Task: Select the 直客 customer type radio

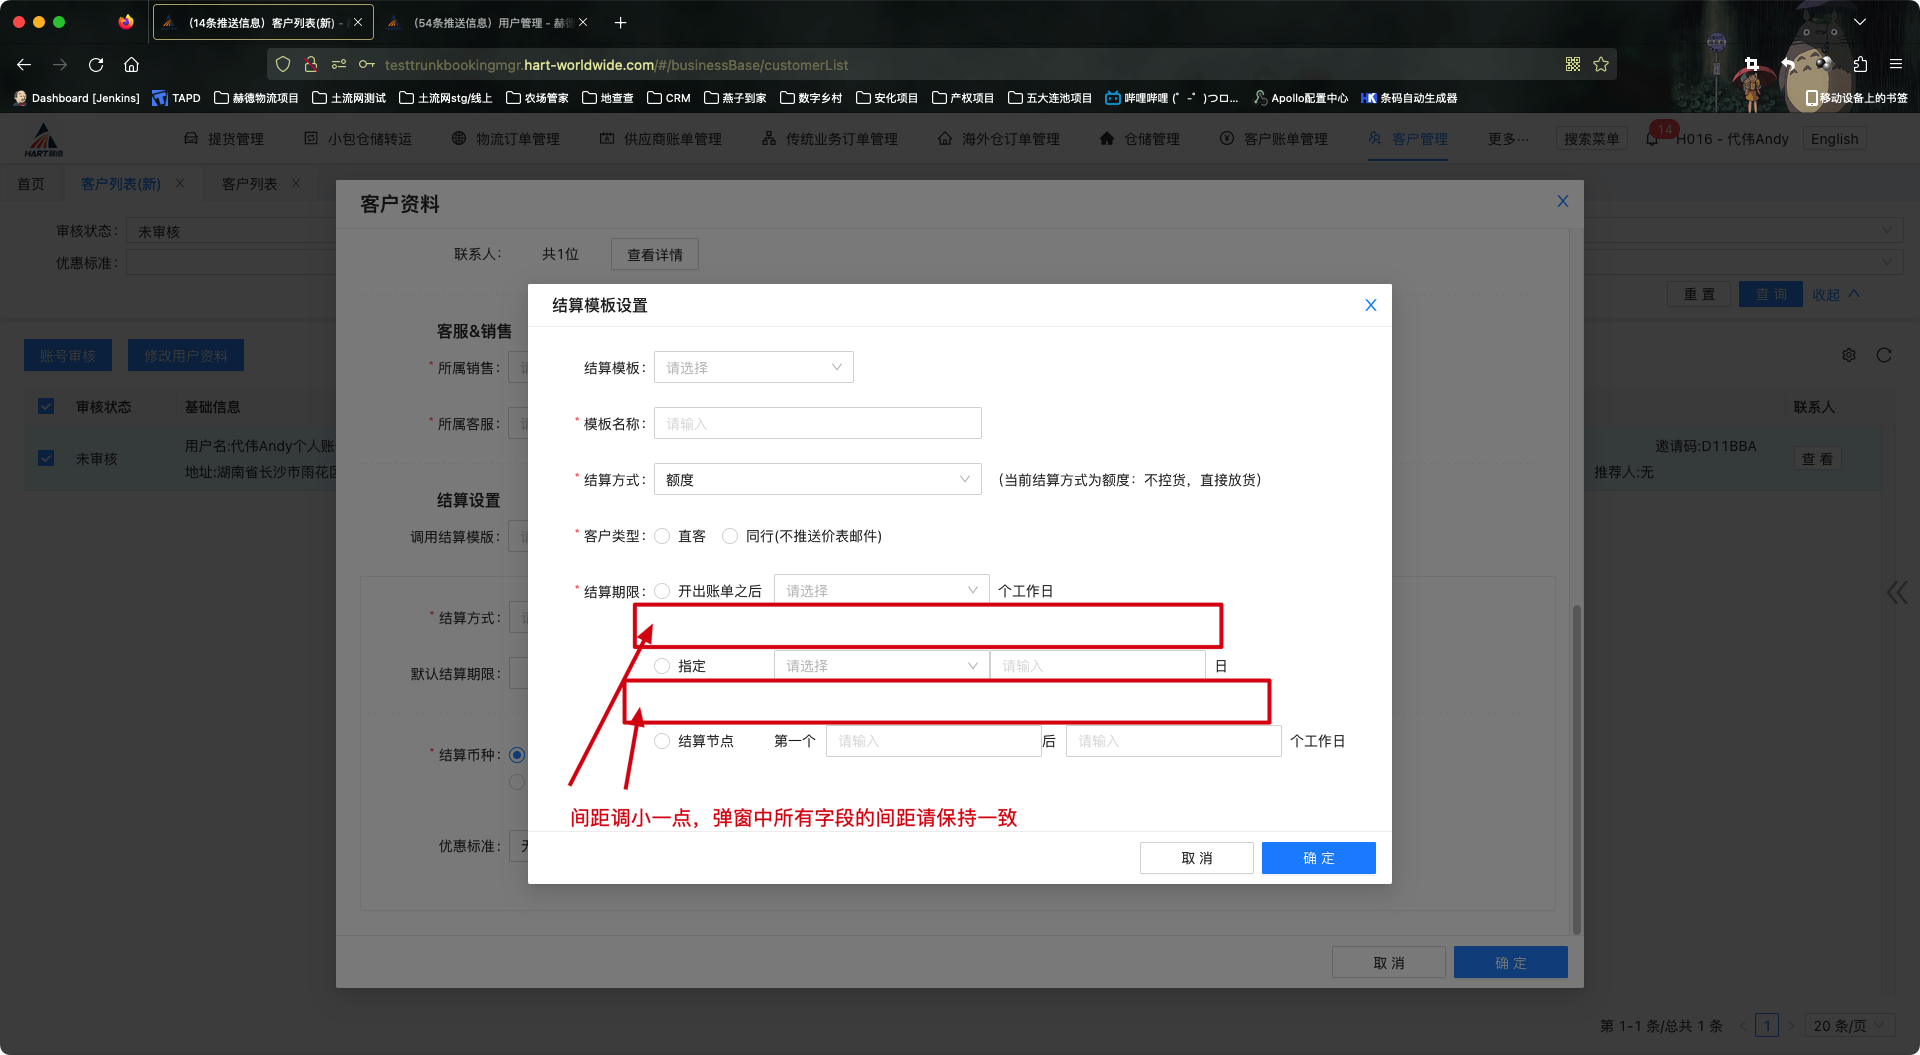Action: (x=662, y=537)
